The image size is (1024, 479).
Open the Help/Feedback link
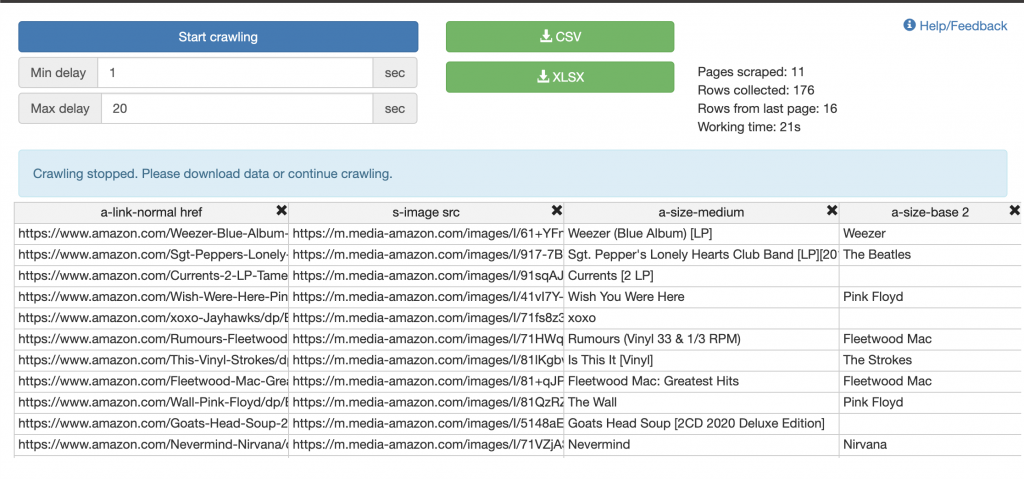[962, 26]
